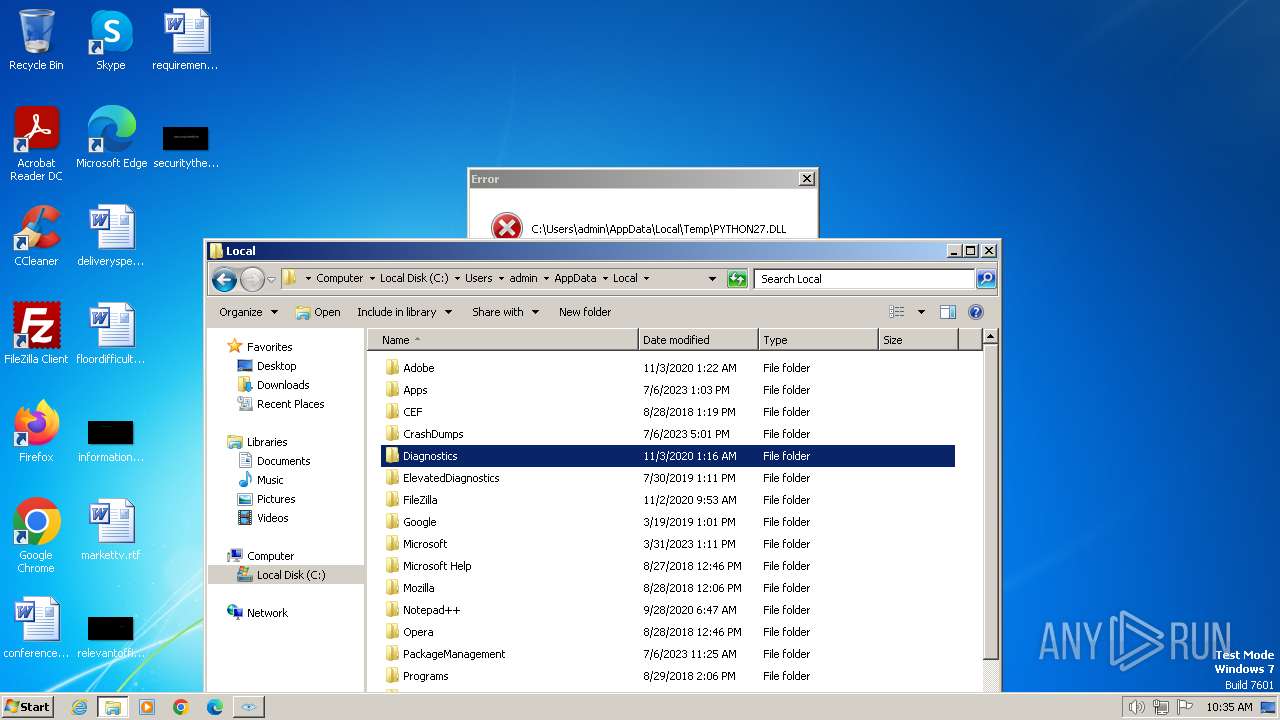Click the Explorer Back navigation button
Image resolution: width=1280 pixels, height=720 pixels.
point(224,279)
